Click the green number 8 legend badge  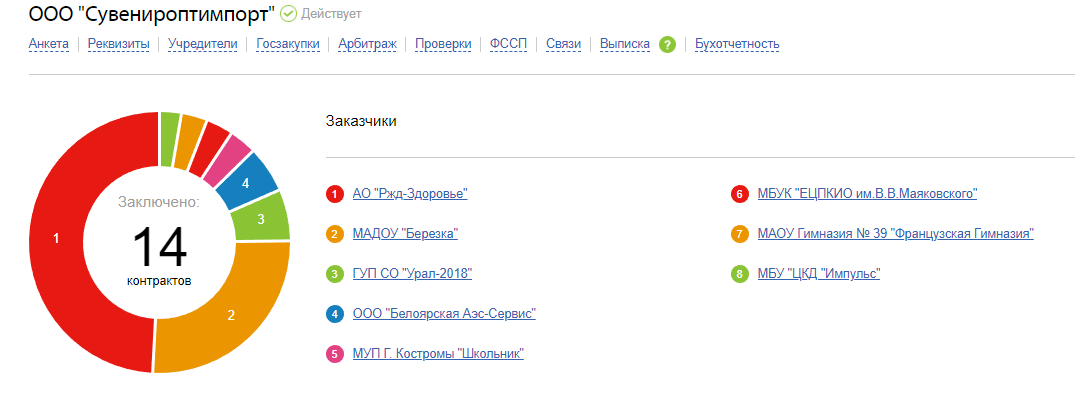[740, 274]
